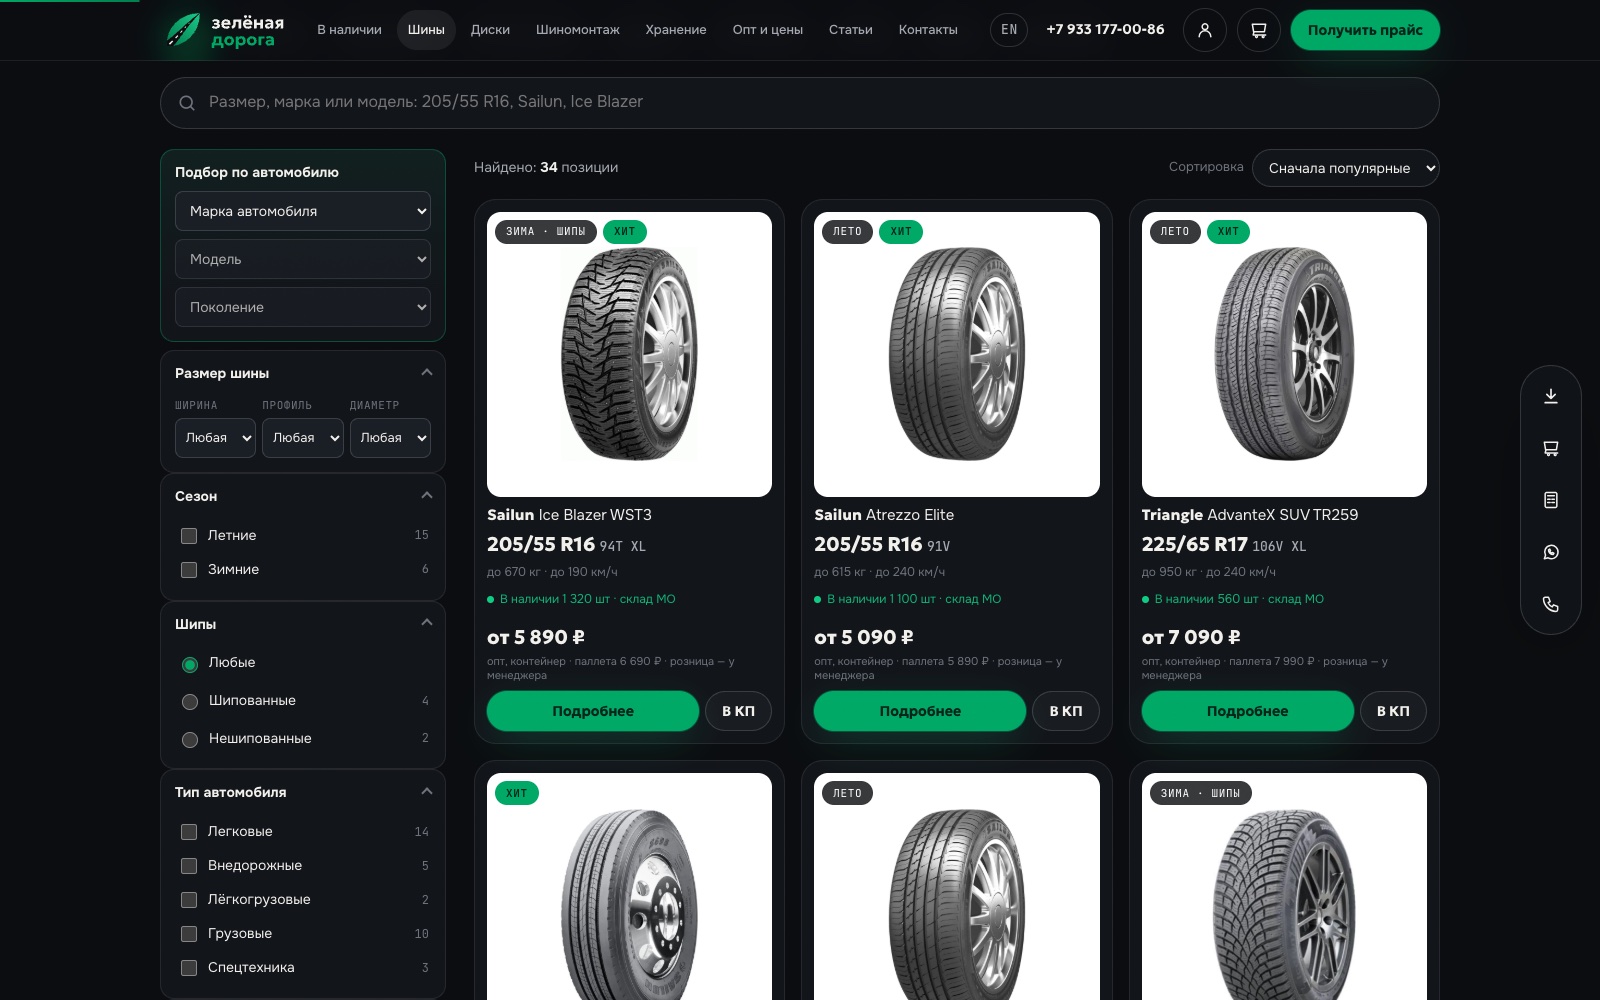Click the phone number +7 933 177-00-86
1600x1000 pixels.
(x=1105, y=30)
